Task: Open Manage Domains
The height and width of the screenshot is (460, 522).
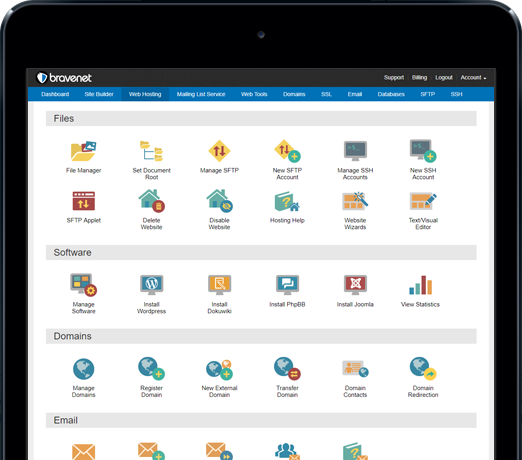Action: [83, 369]
